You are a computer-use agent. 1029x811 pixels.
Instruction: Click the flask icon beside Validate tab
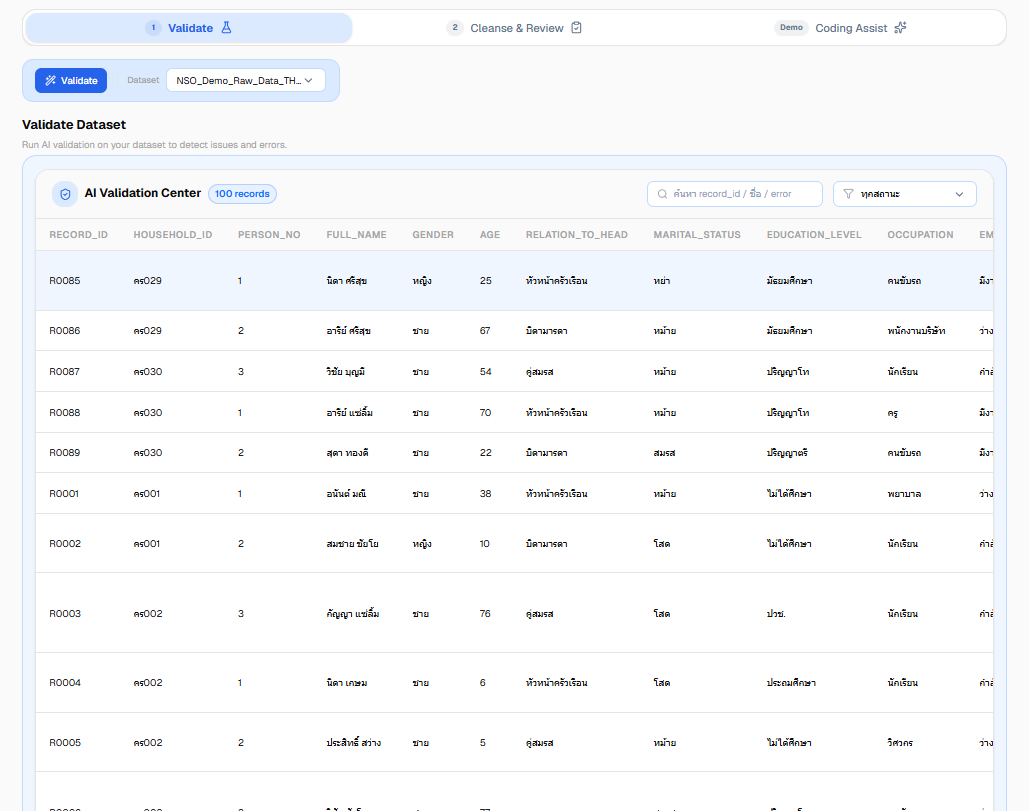[226, 28]
